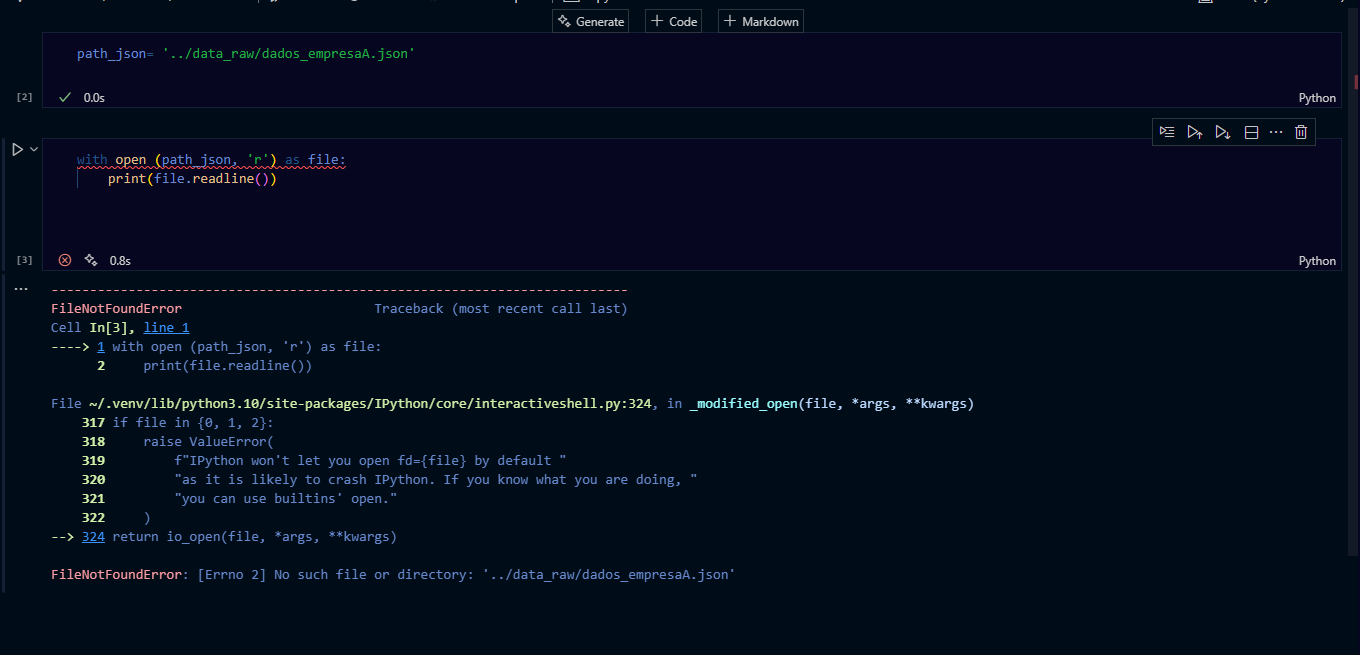Execute Cell and Below icon
This screenshot has height=655, width=1360.
click(1222, 132)
